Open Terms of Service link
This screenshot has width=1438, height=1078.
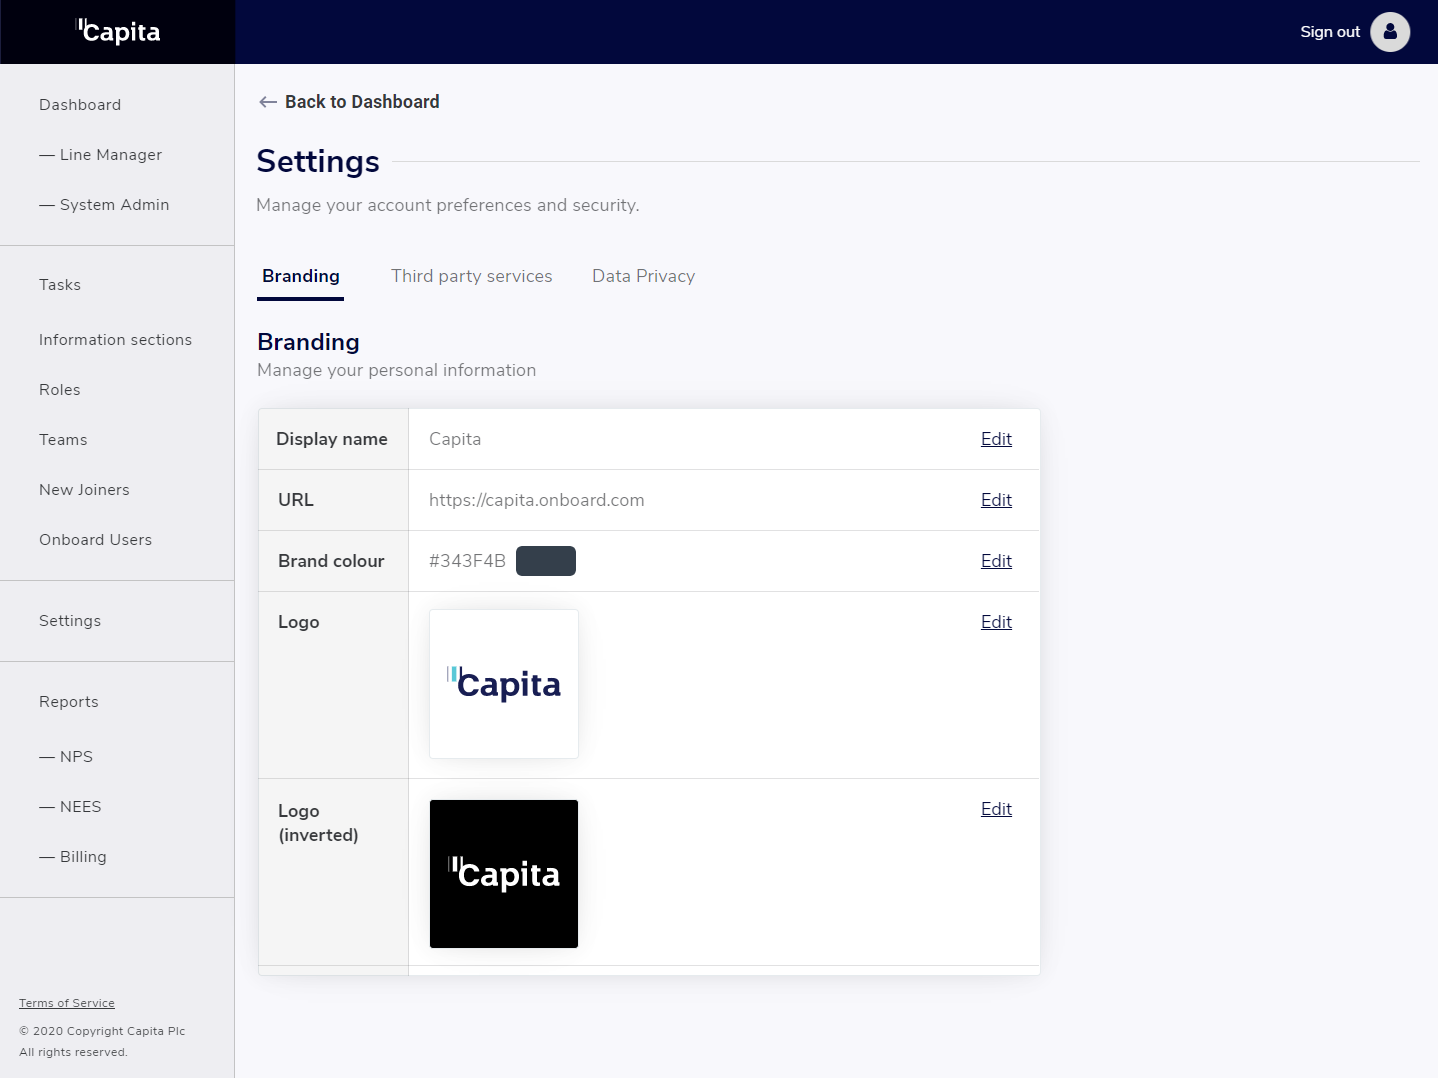[x=67, y=1003]
